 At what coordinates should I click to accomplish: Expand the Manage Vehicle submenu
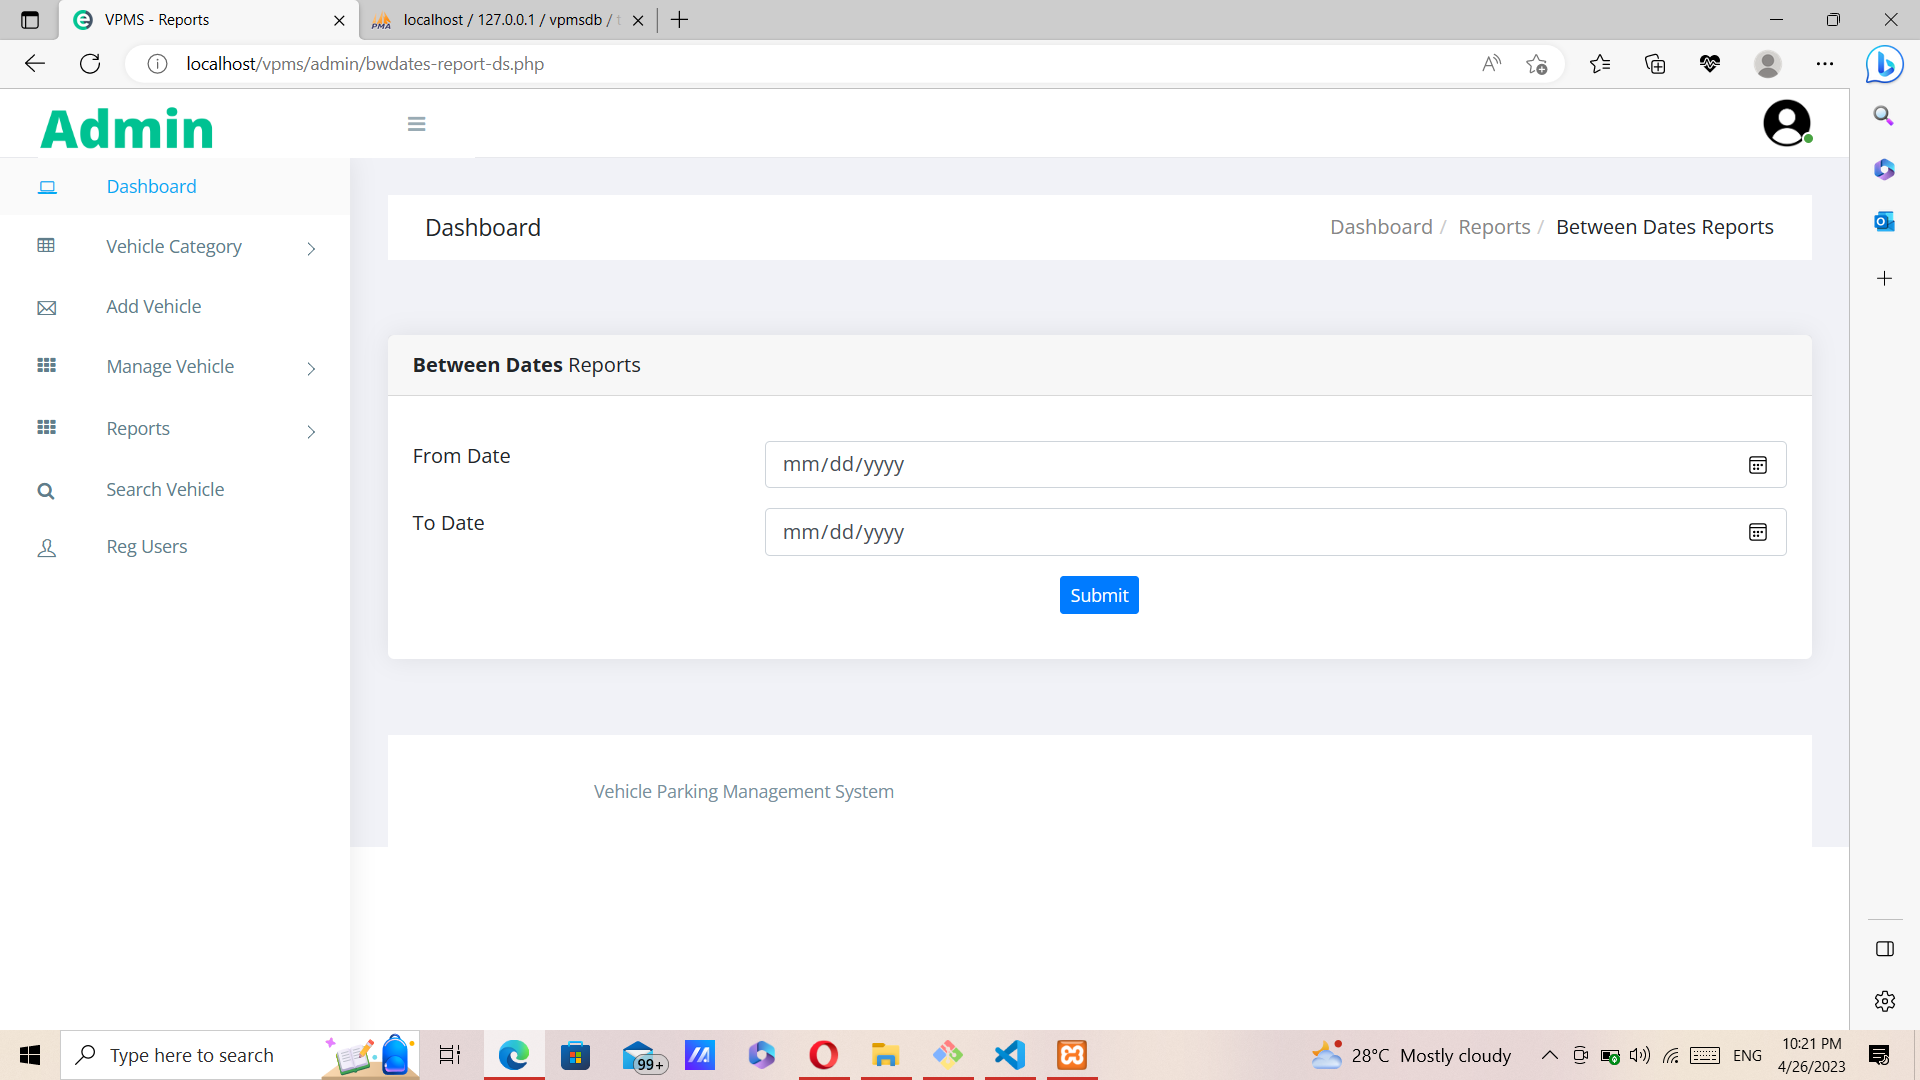pyautogui.click(x=311, y=369)
